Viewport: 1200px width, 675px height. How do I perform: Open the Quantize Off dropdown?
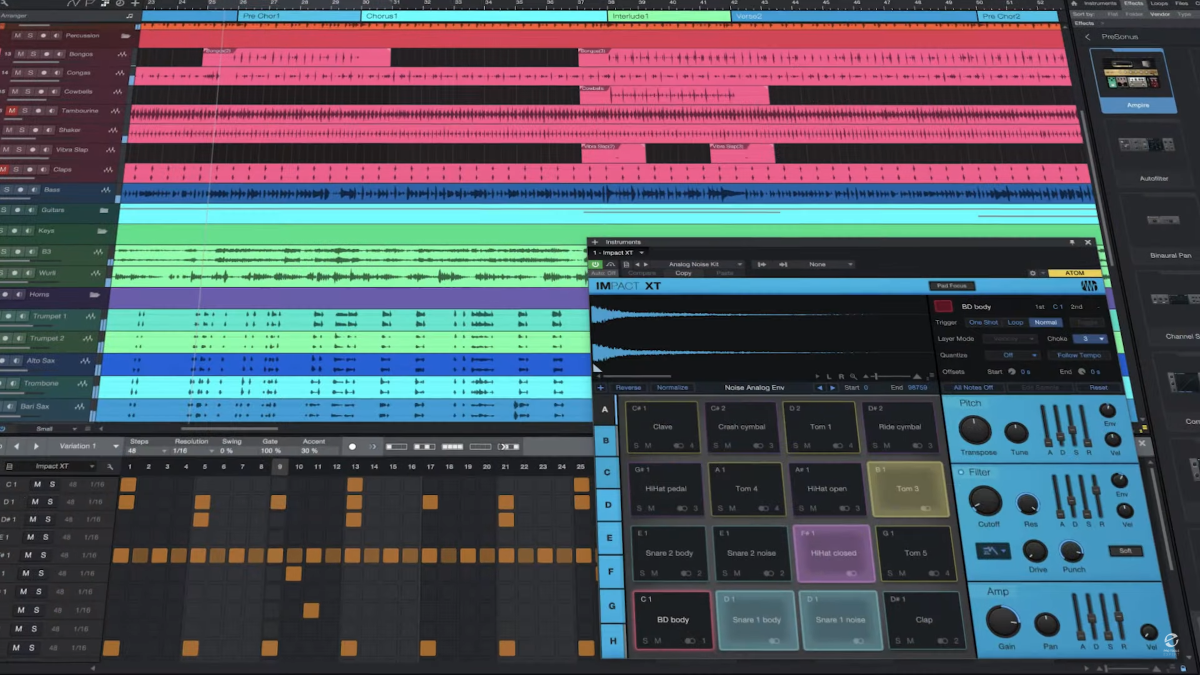pyautogui.click(x=1012, y=355)
